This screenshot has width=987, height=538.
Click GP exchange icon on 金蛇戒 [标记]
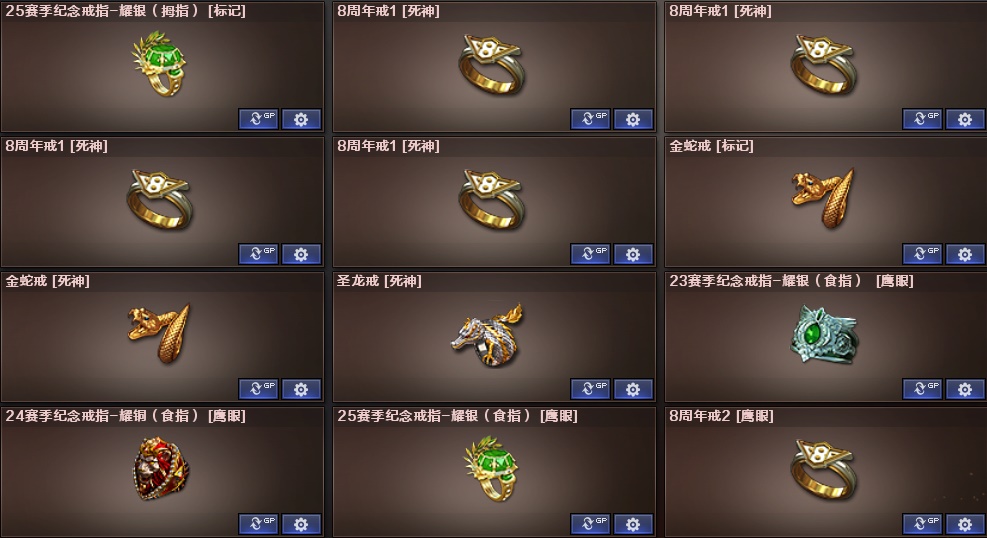[922, 254]
